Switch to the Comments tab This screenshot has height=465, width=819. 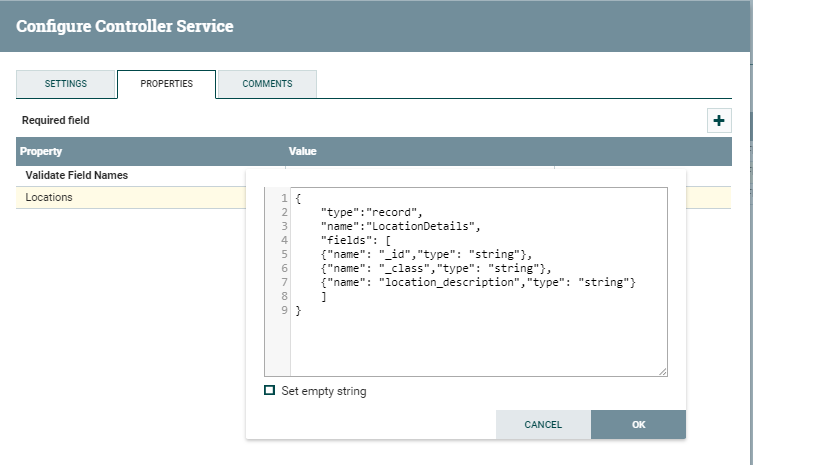click(267, 84)
